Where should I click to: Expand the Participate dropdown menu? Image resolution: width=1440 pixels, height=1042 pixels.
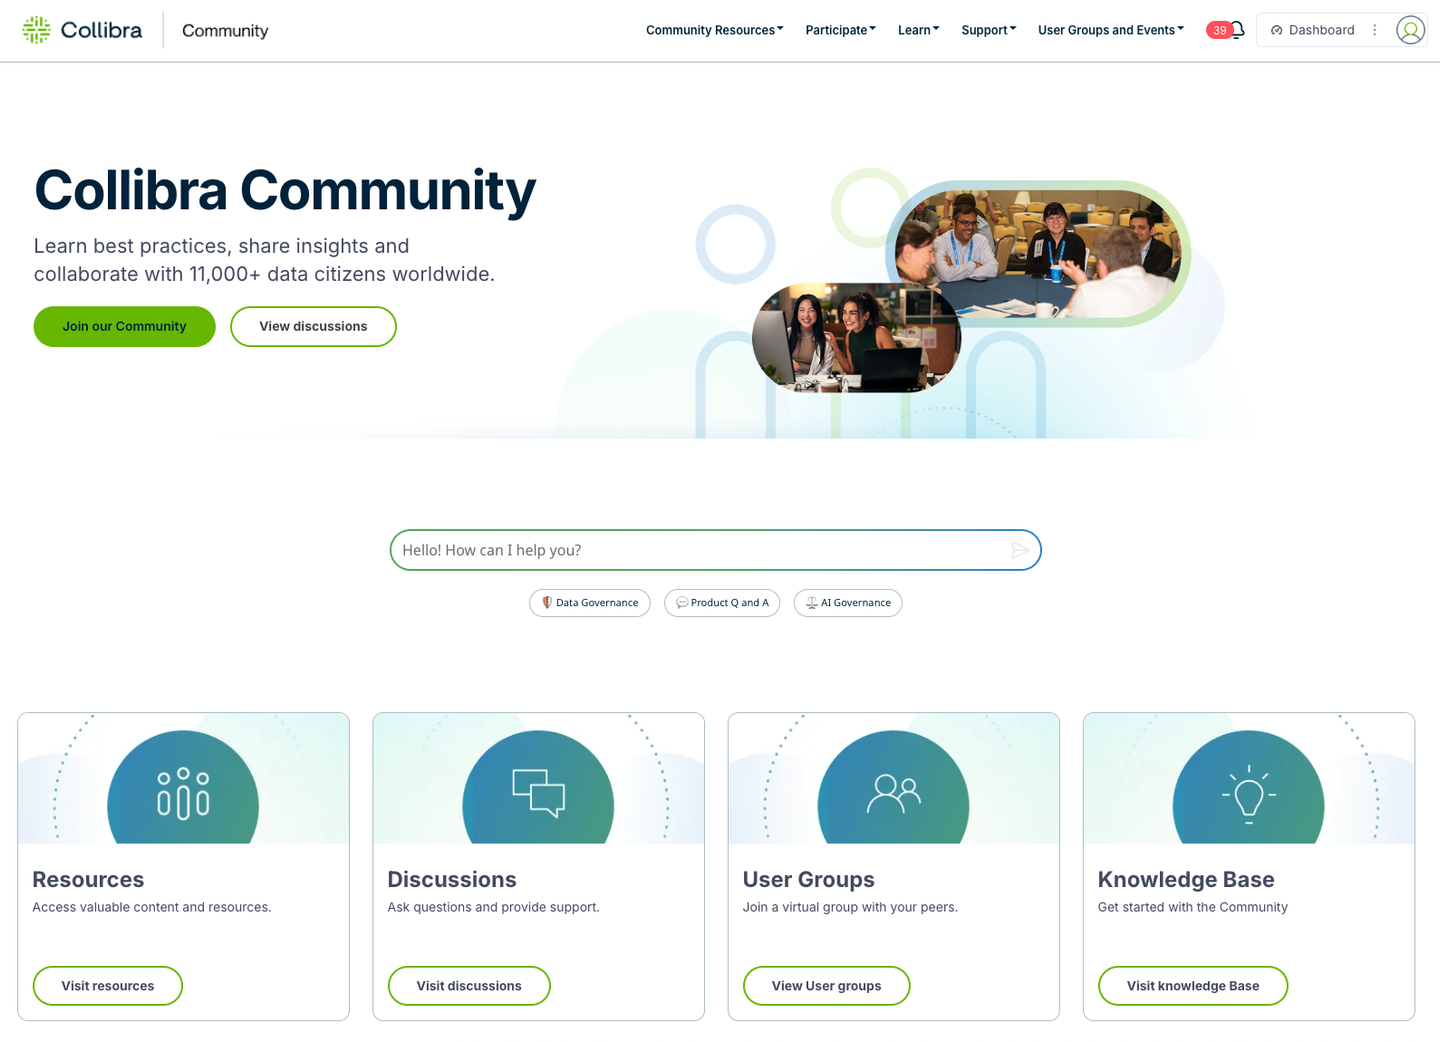(840, 30)
